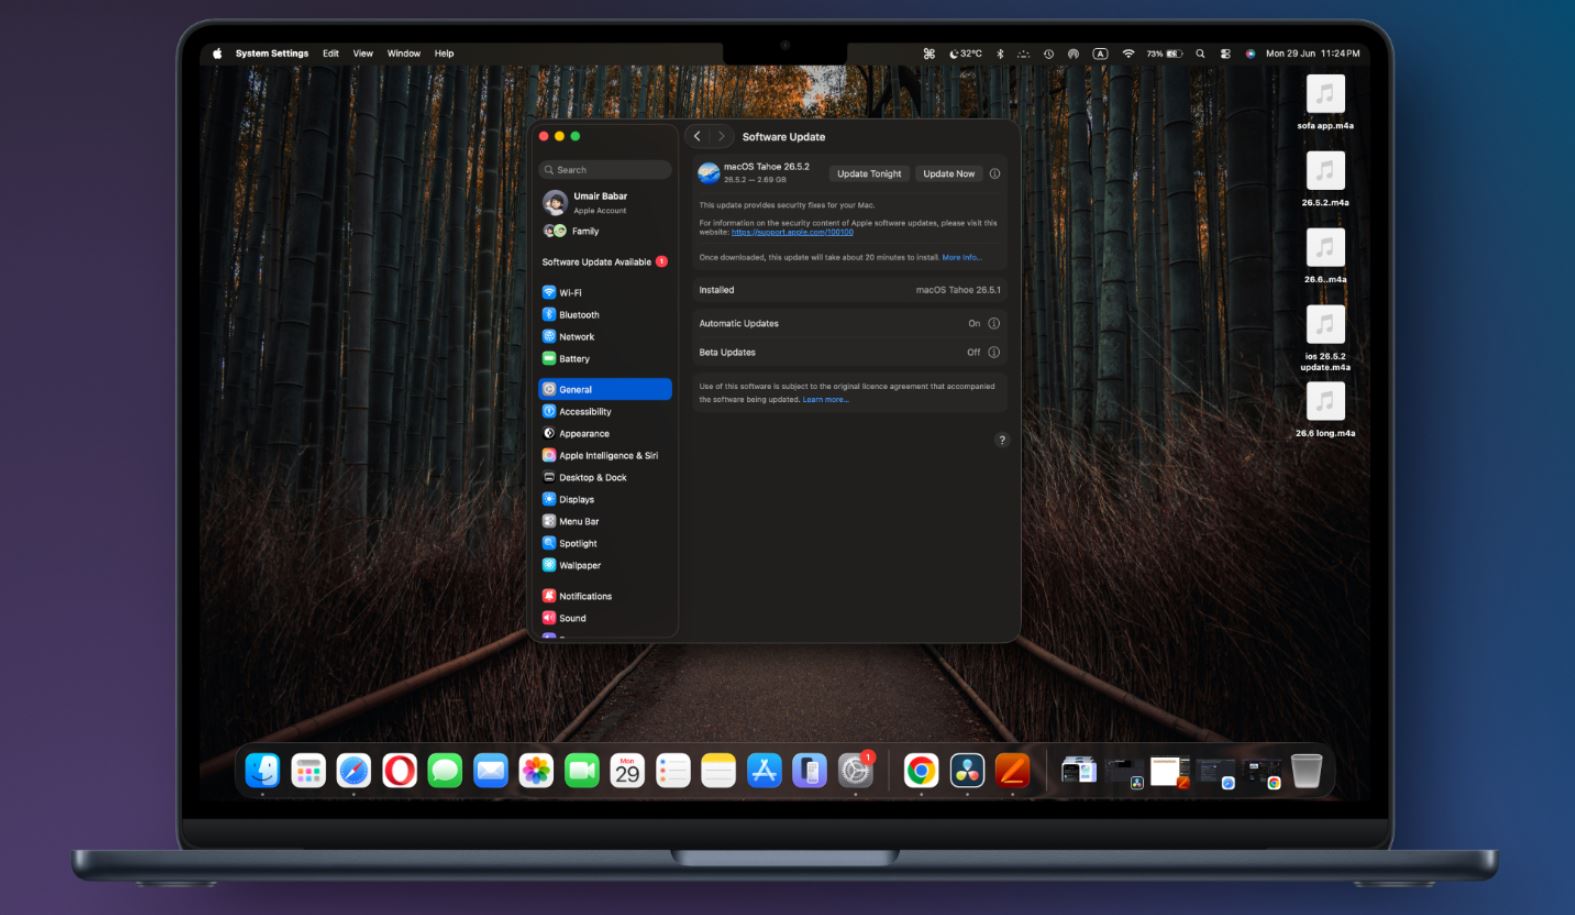Viewport: 1575px width, 915px height.
Task: Launch Google Chrome from the Dock
Action: [921, 770]
